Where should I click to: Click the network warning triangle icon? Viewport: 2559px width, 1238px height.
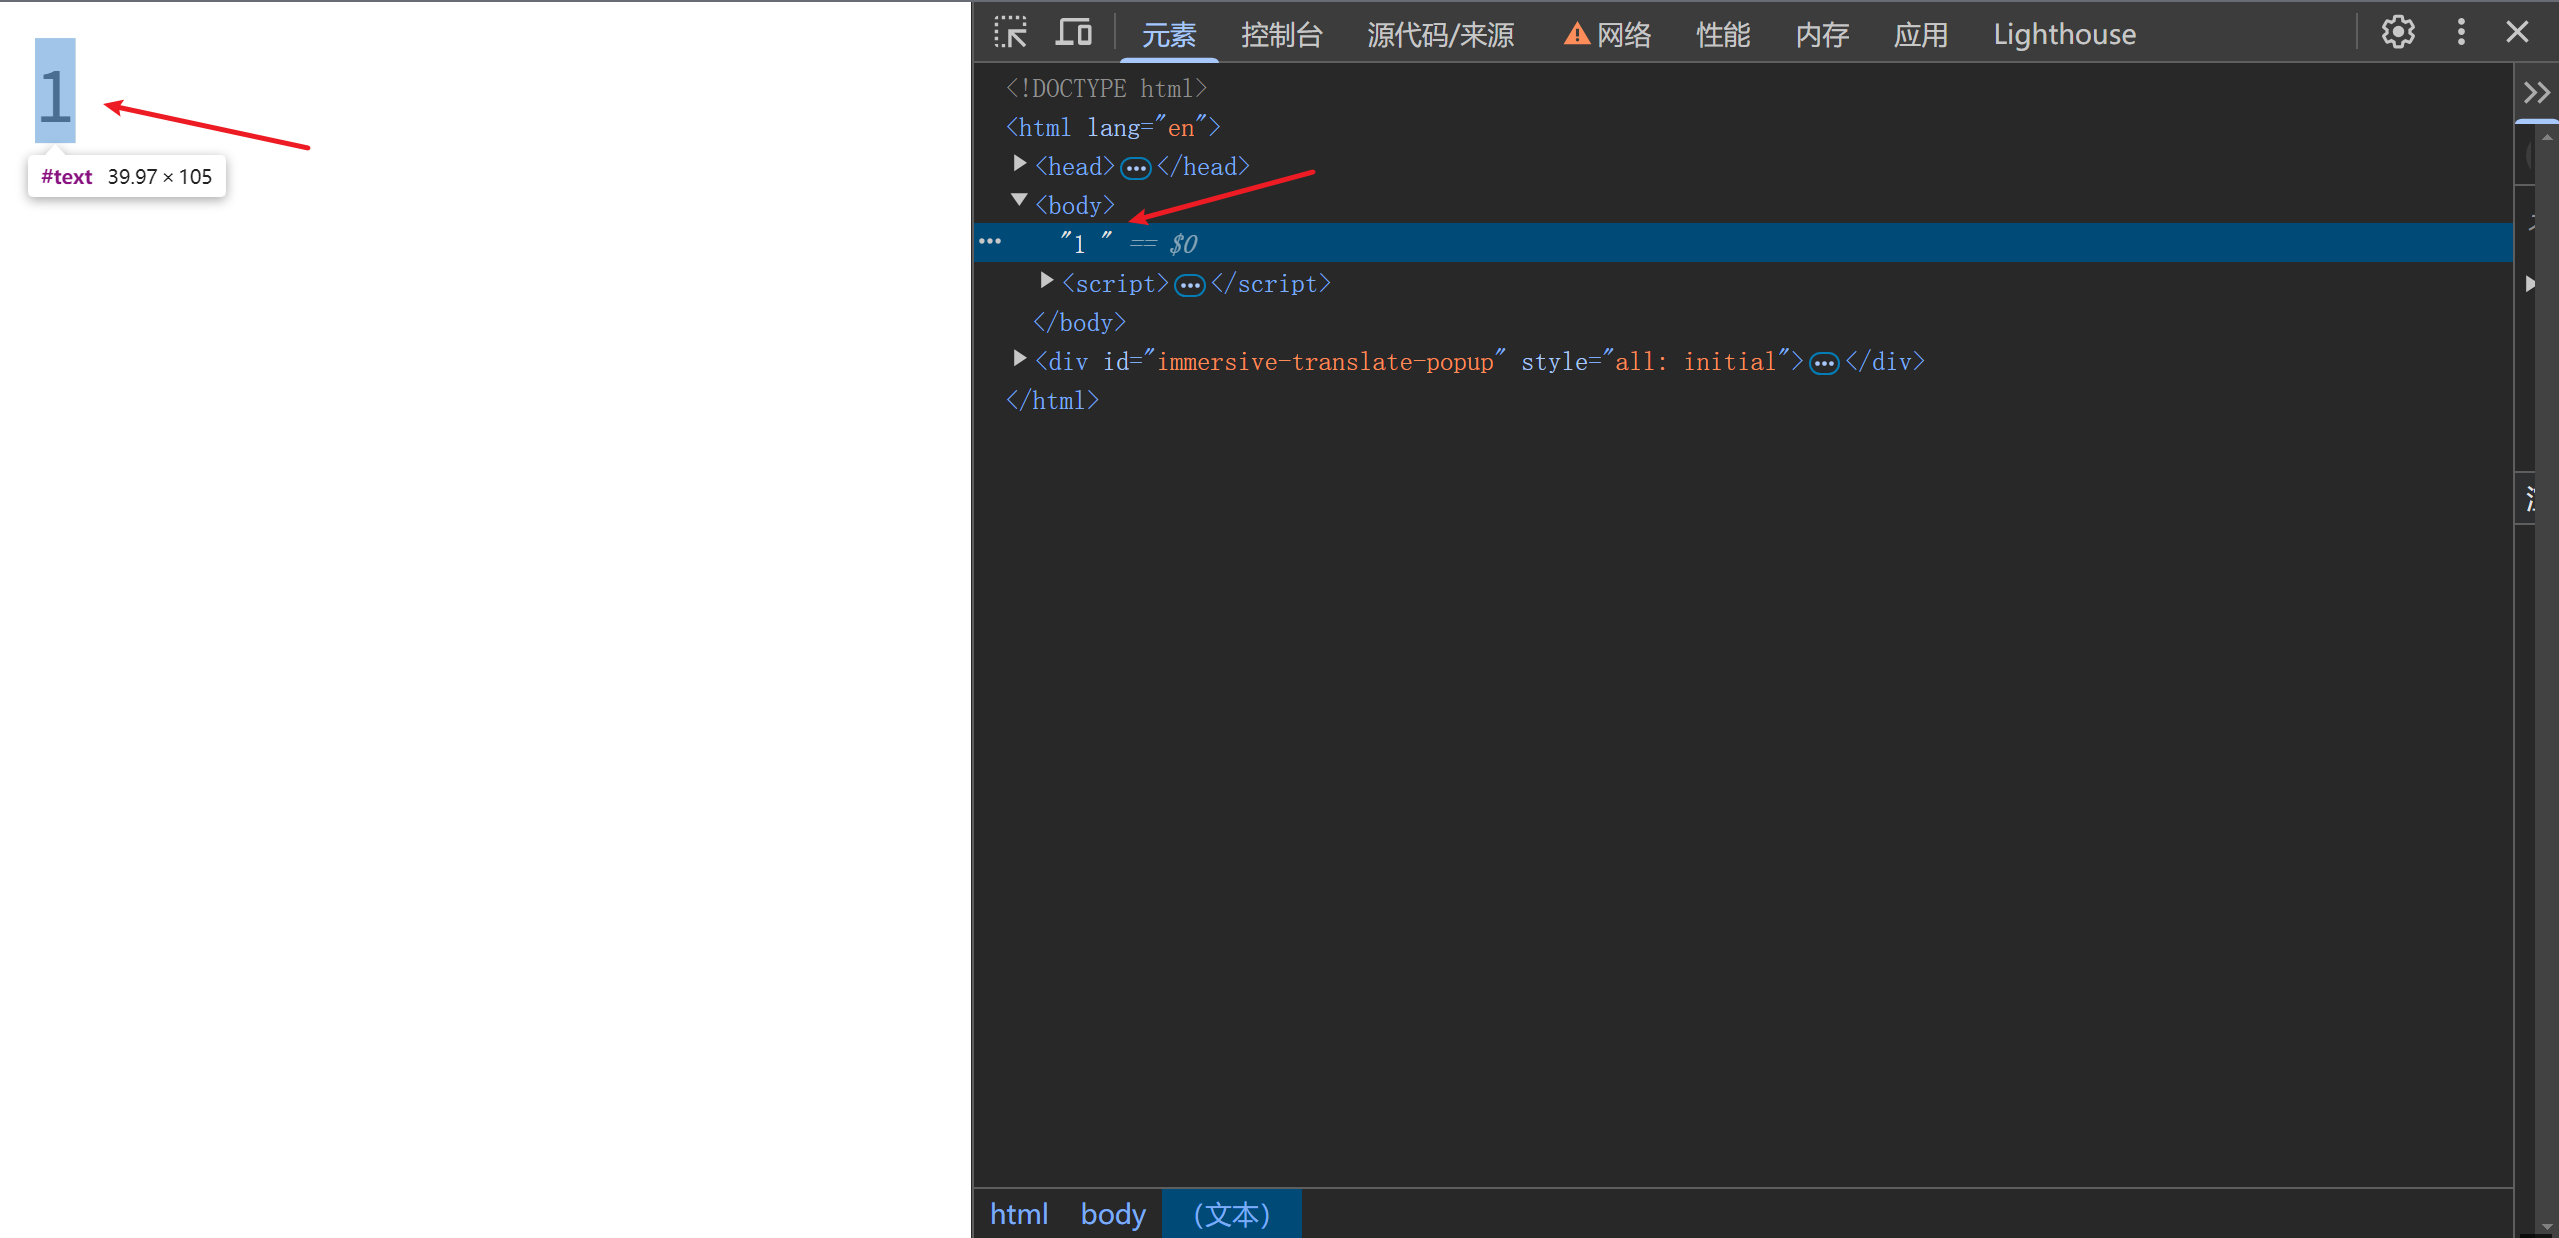tap(1576, 34)
